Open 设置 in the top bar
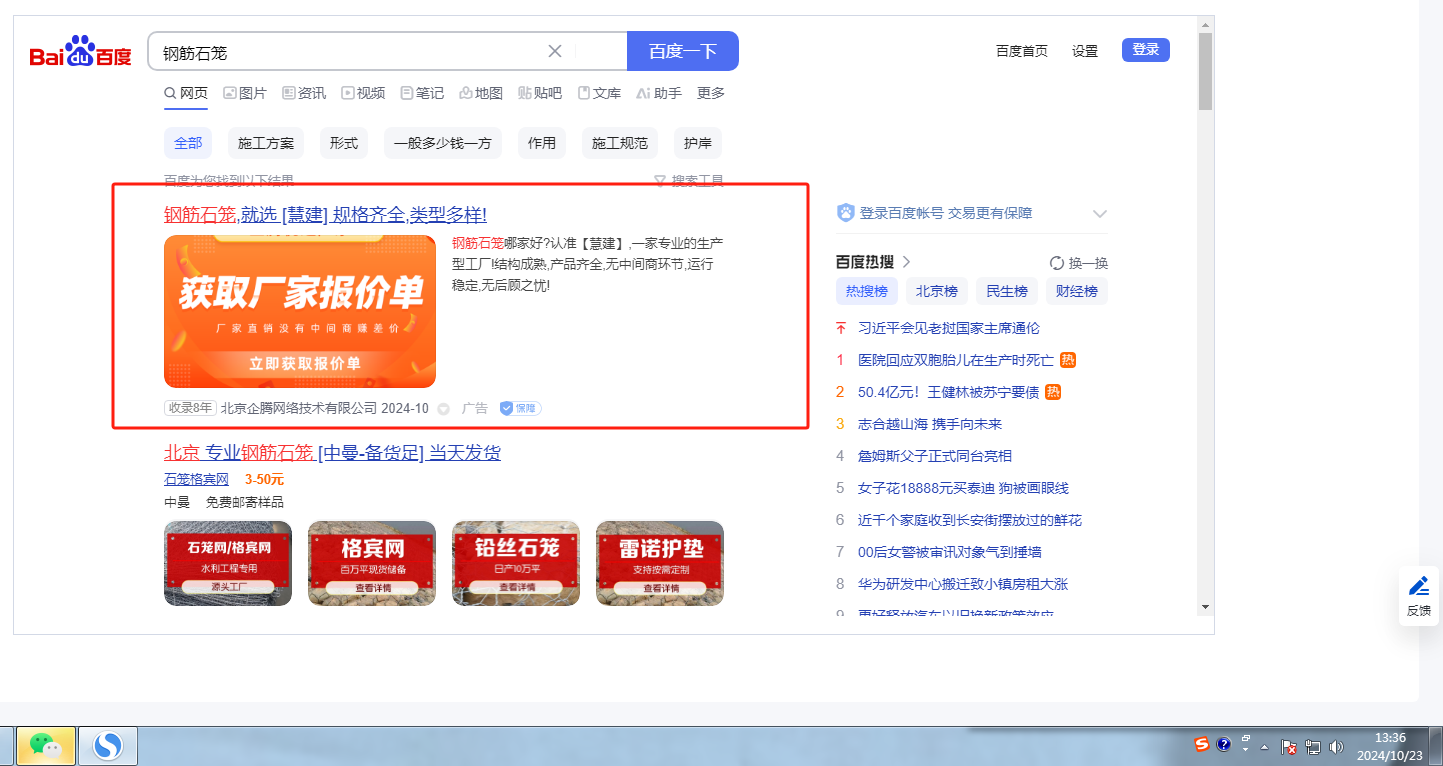This screenshot has height=766, width=1443. 1085,51
